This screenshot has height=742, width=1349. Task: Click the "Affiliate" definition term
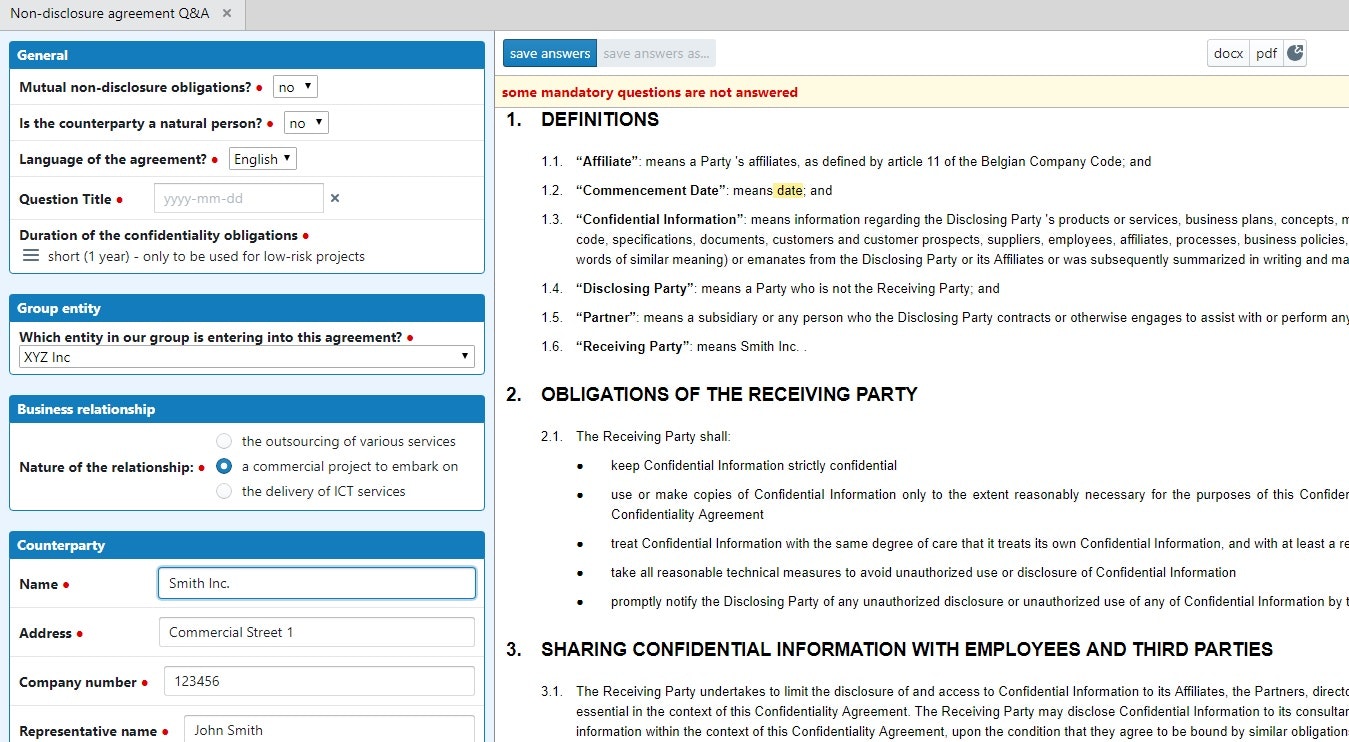pyautogui.click(x=607, y=161)
